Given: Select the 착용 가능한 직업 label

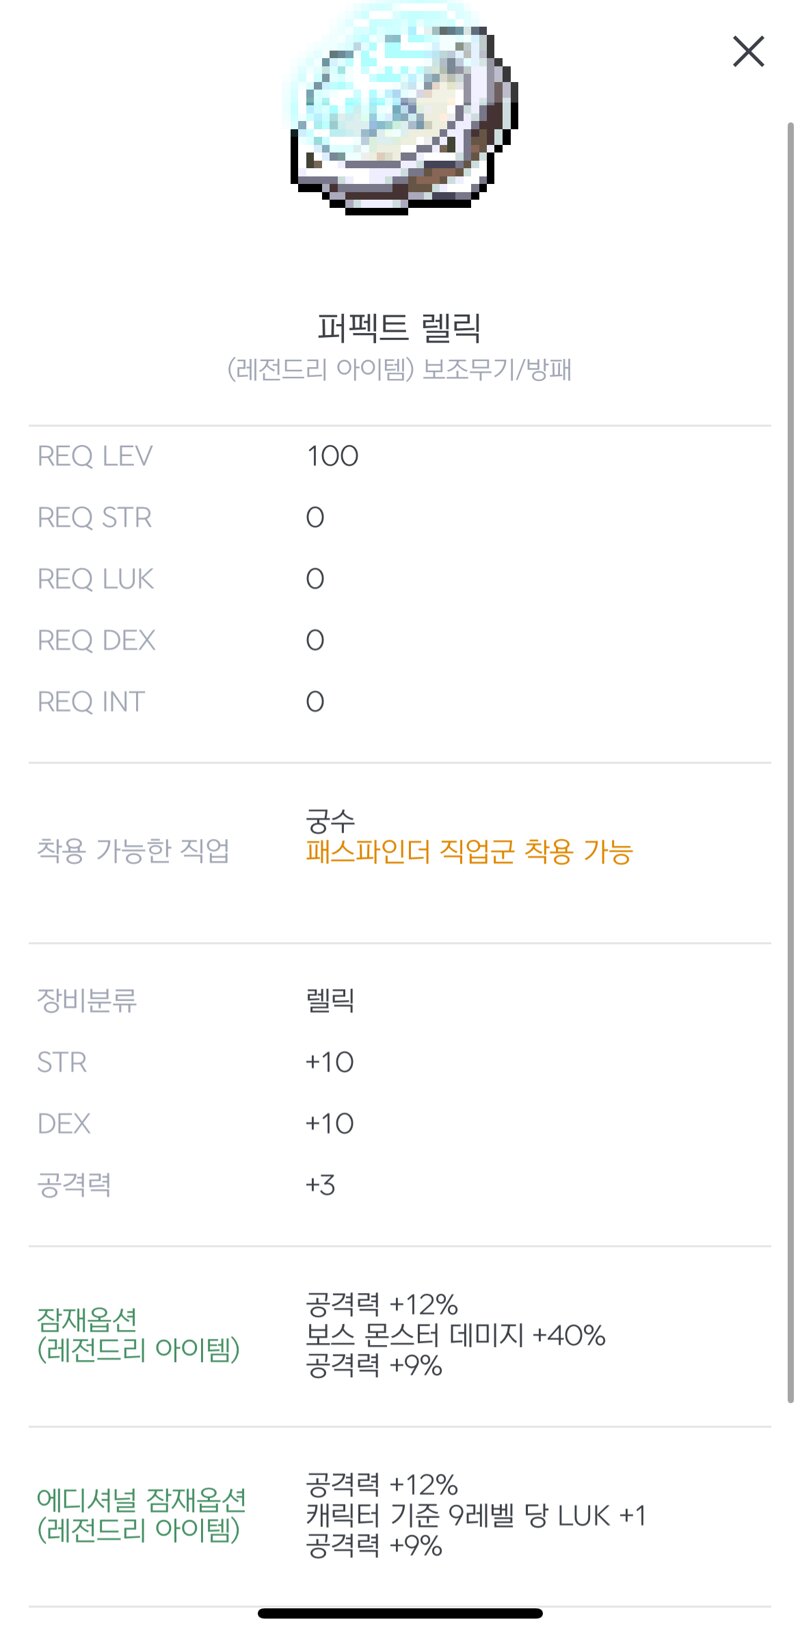Looking at the screenshot, I should [133, 851].
